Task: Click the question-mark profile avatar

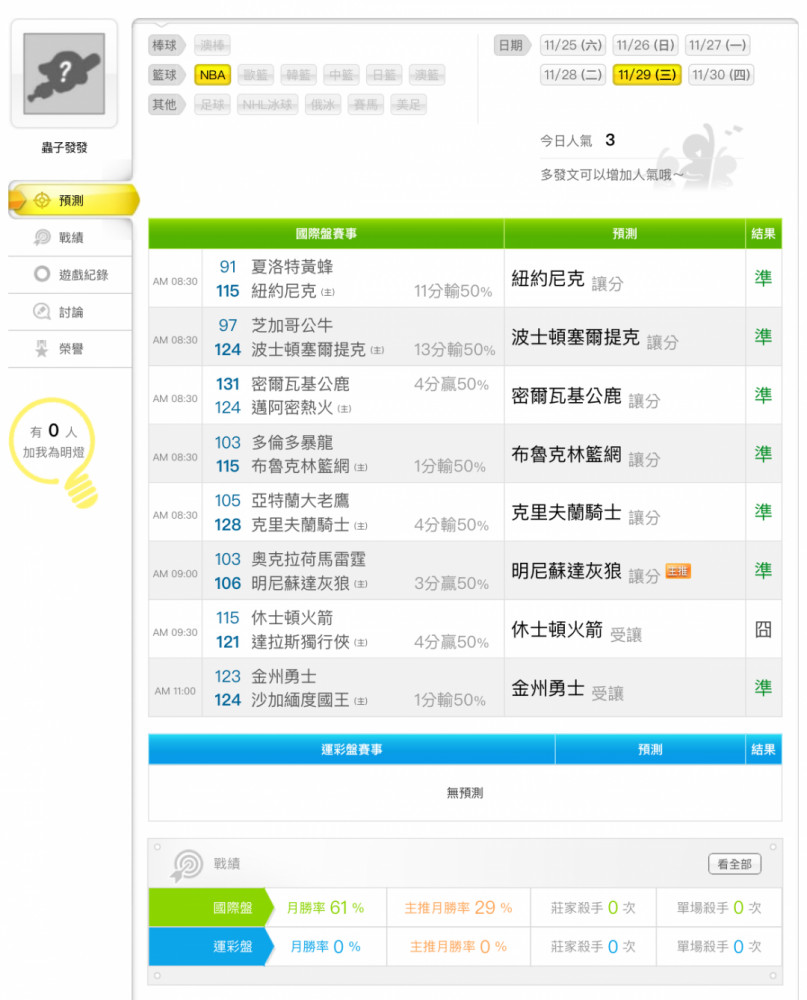Action: tap(64, 73)
